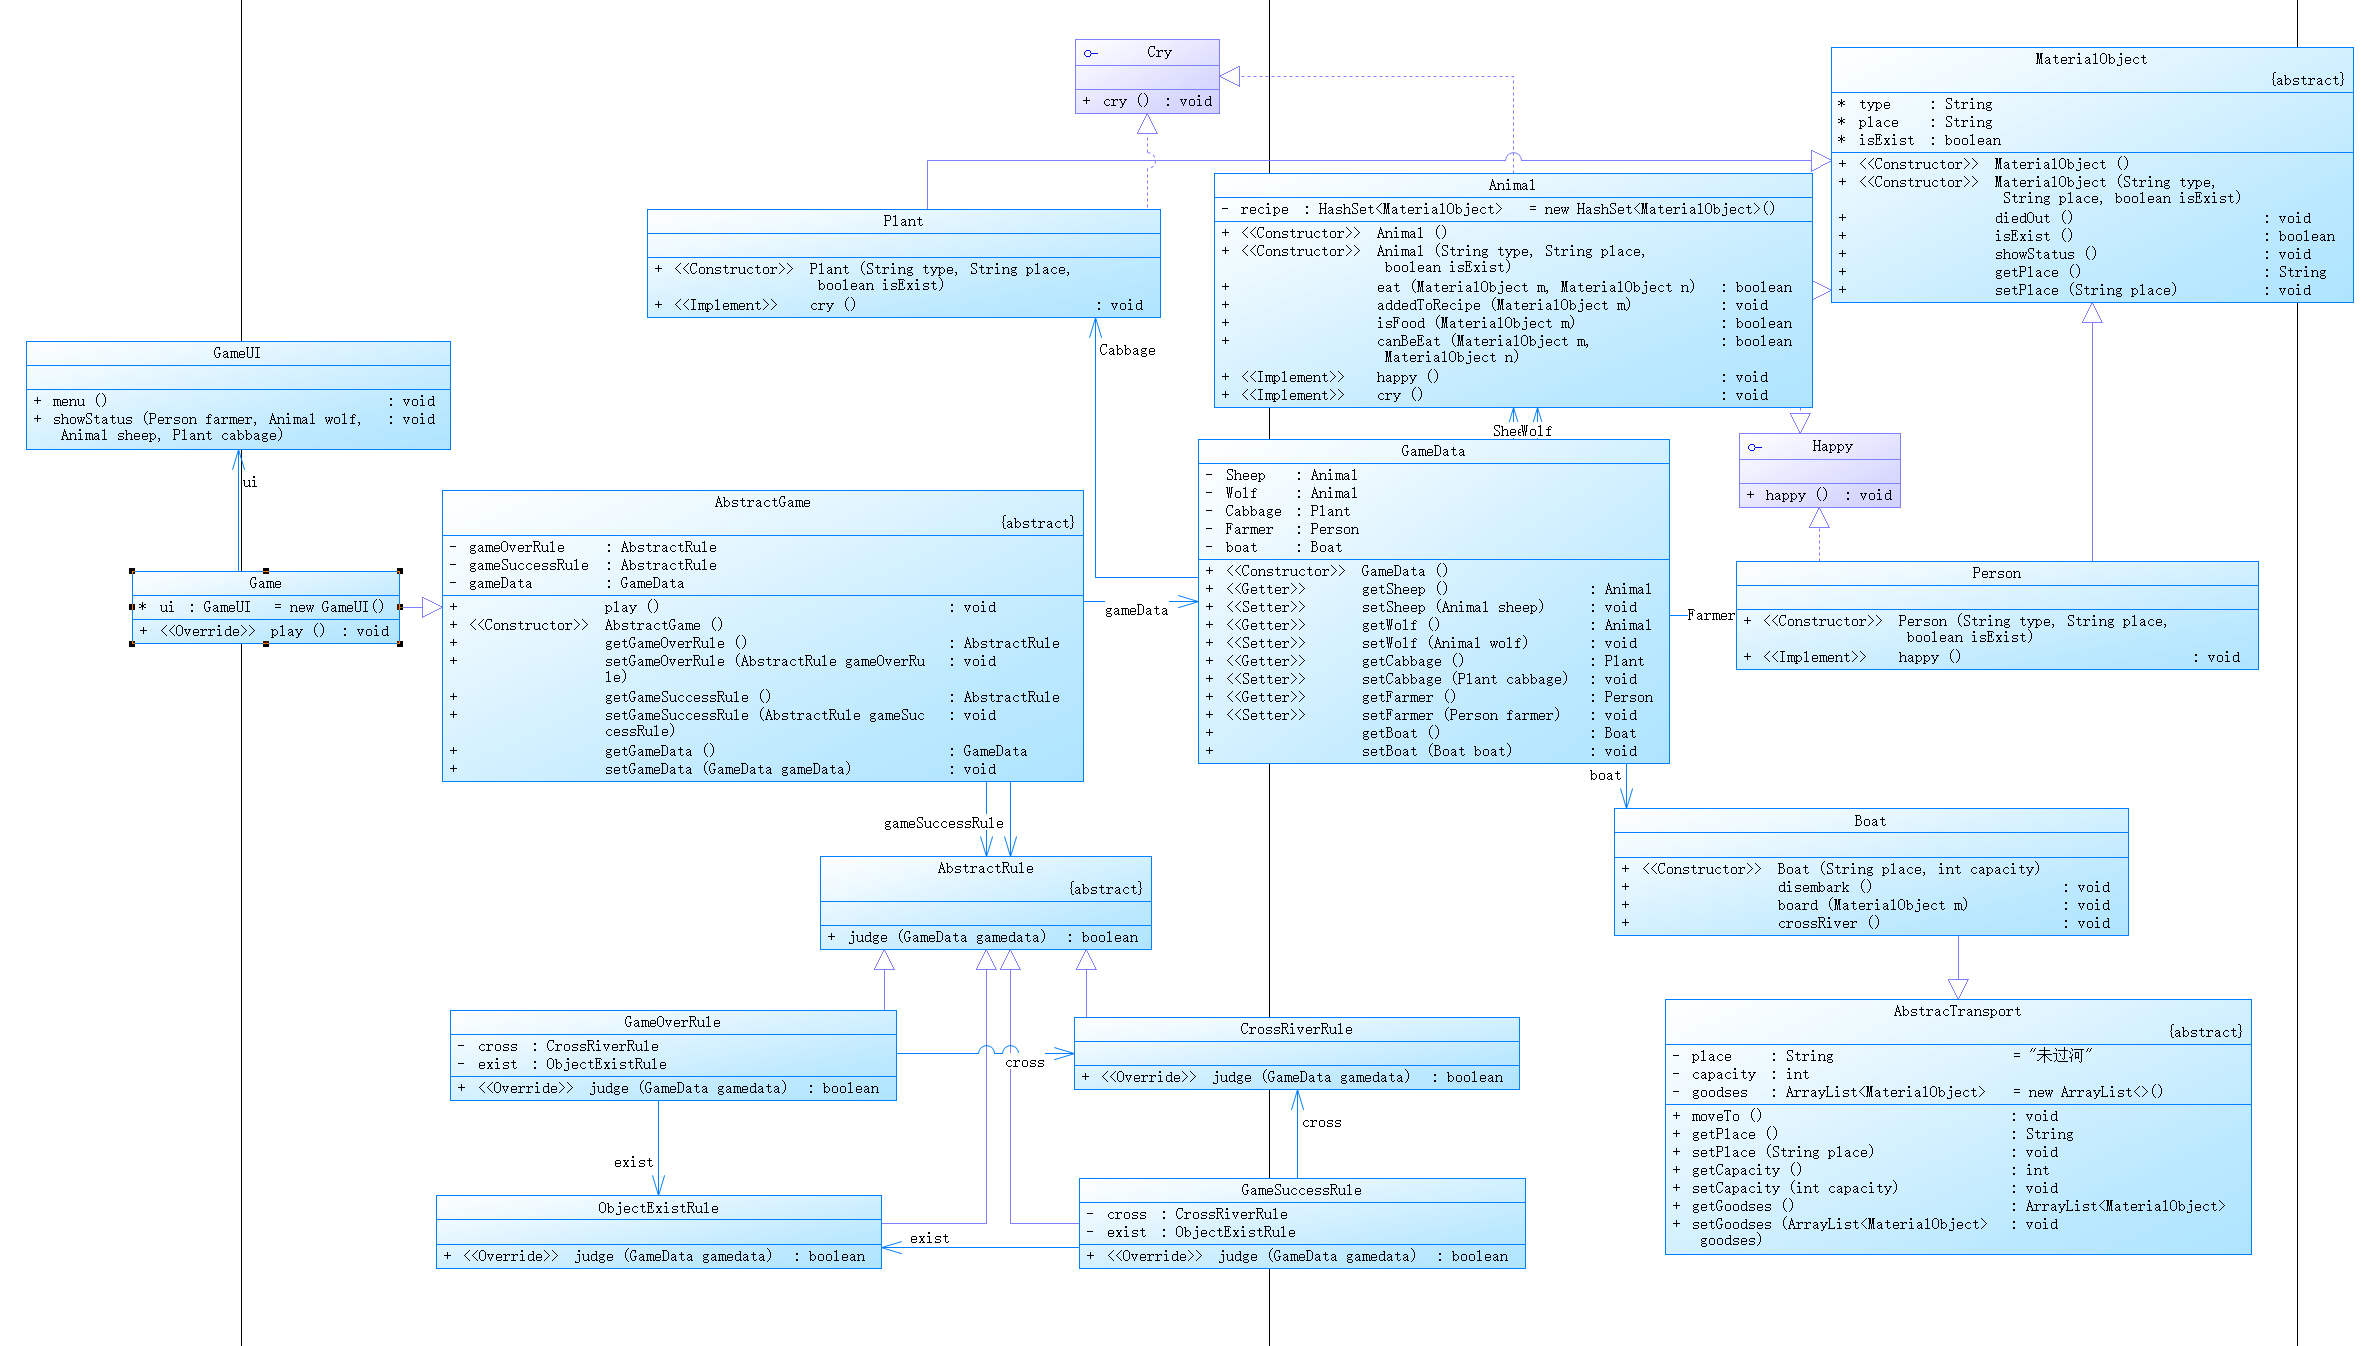Image resolution: width=2368 pixels, height=1346 pixels.
Task: Click the recipe attribute in Animal
Action: tap(1264, 209)
